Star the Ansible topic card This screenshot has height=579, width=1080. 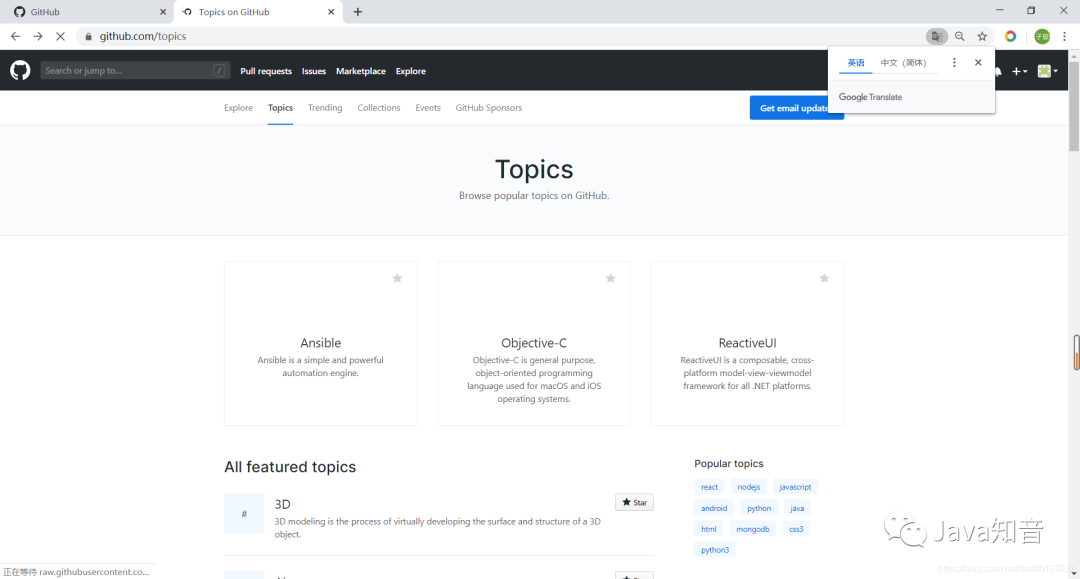pyautogui.click(x=397, y=278)
